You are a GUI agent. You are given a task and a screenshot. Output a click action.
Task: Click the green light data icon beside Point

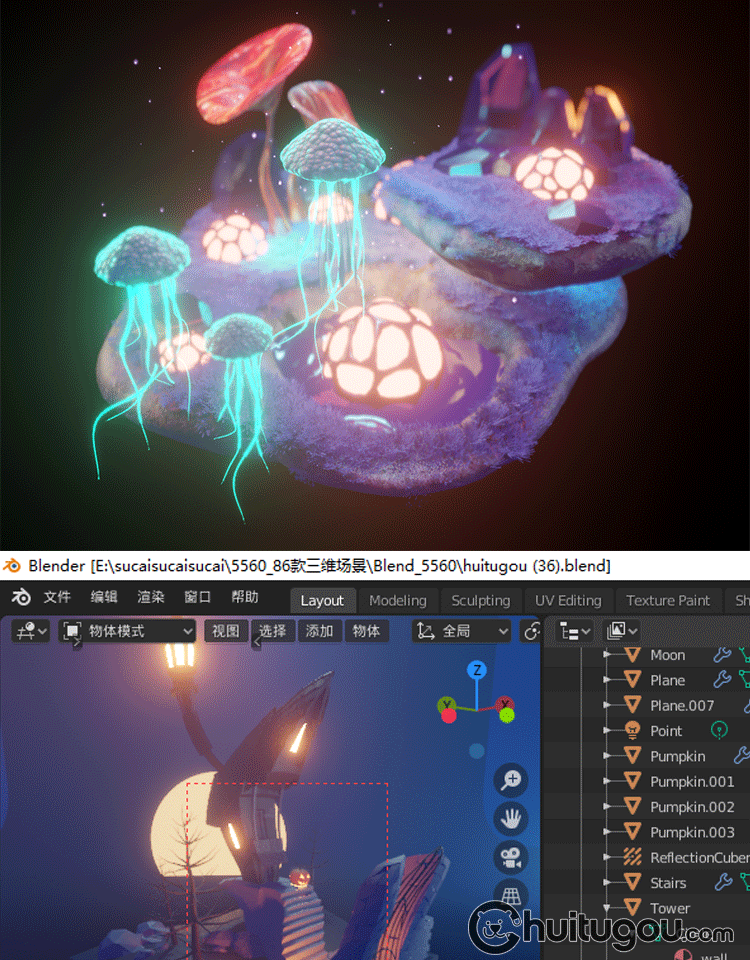coord(719,731)
